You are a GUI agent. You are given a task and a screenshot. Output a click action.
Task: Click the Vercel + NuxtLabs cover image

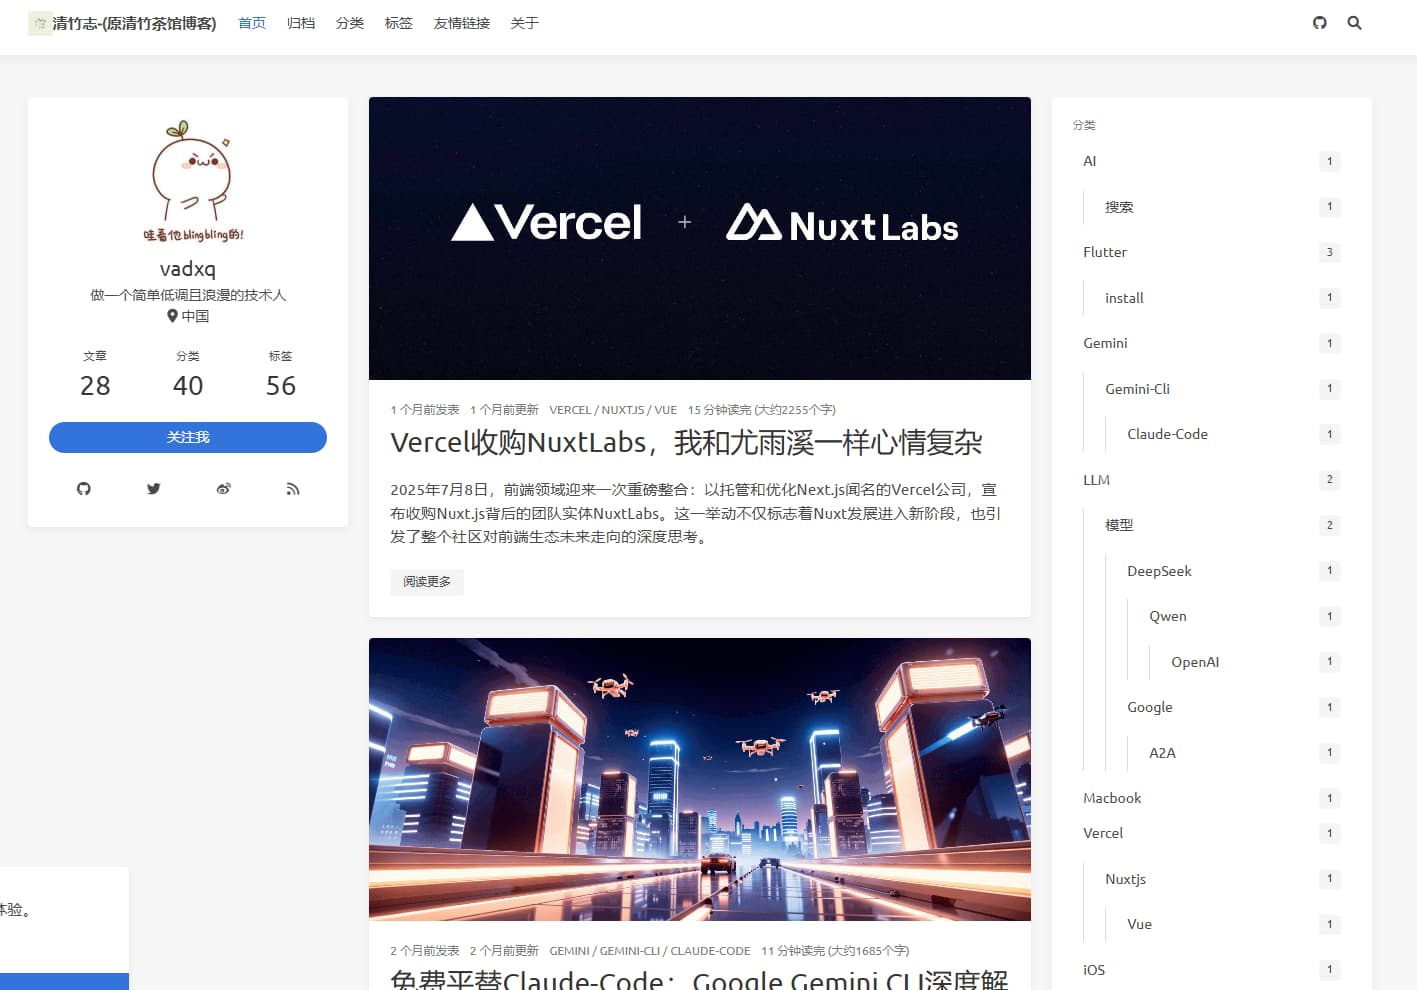[x=699, y=238]
